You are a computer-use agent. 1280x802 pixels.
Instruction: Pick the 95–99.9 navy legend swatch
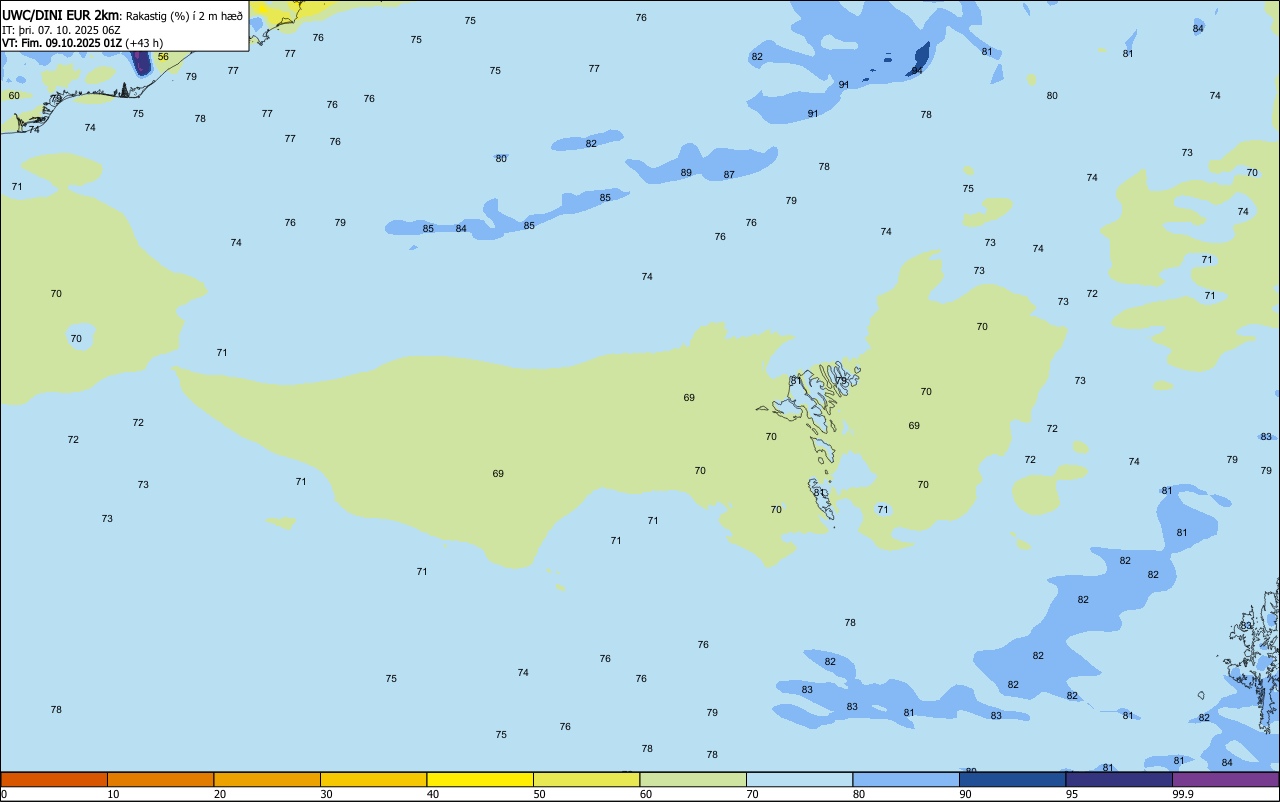click(x=1119, y=779)
